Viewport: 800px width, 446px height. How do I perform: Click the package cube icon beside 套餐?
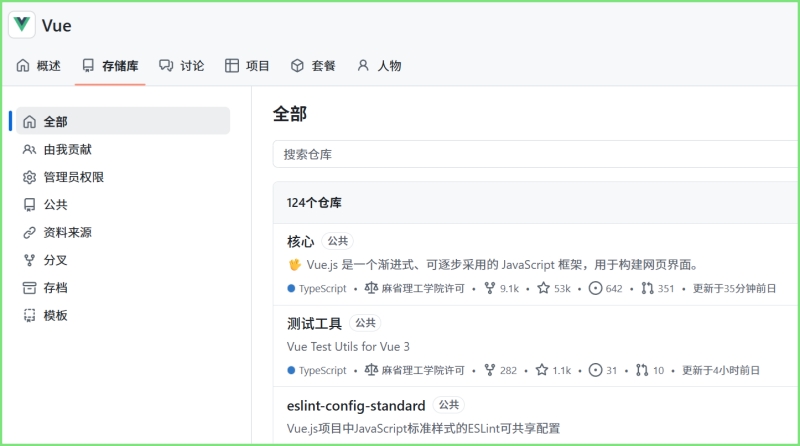point(297,65)
